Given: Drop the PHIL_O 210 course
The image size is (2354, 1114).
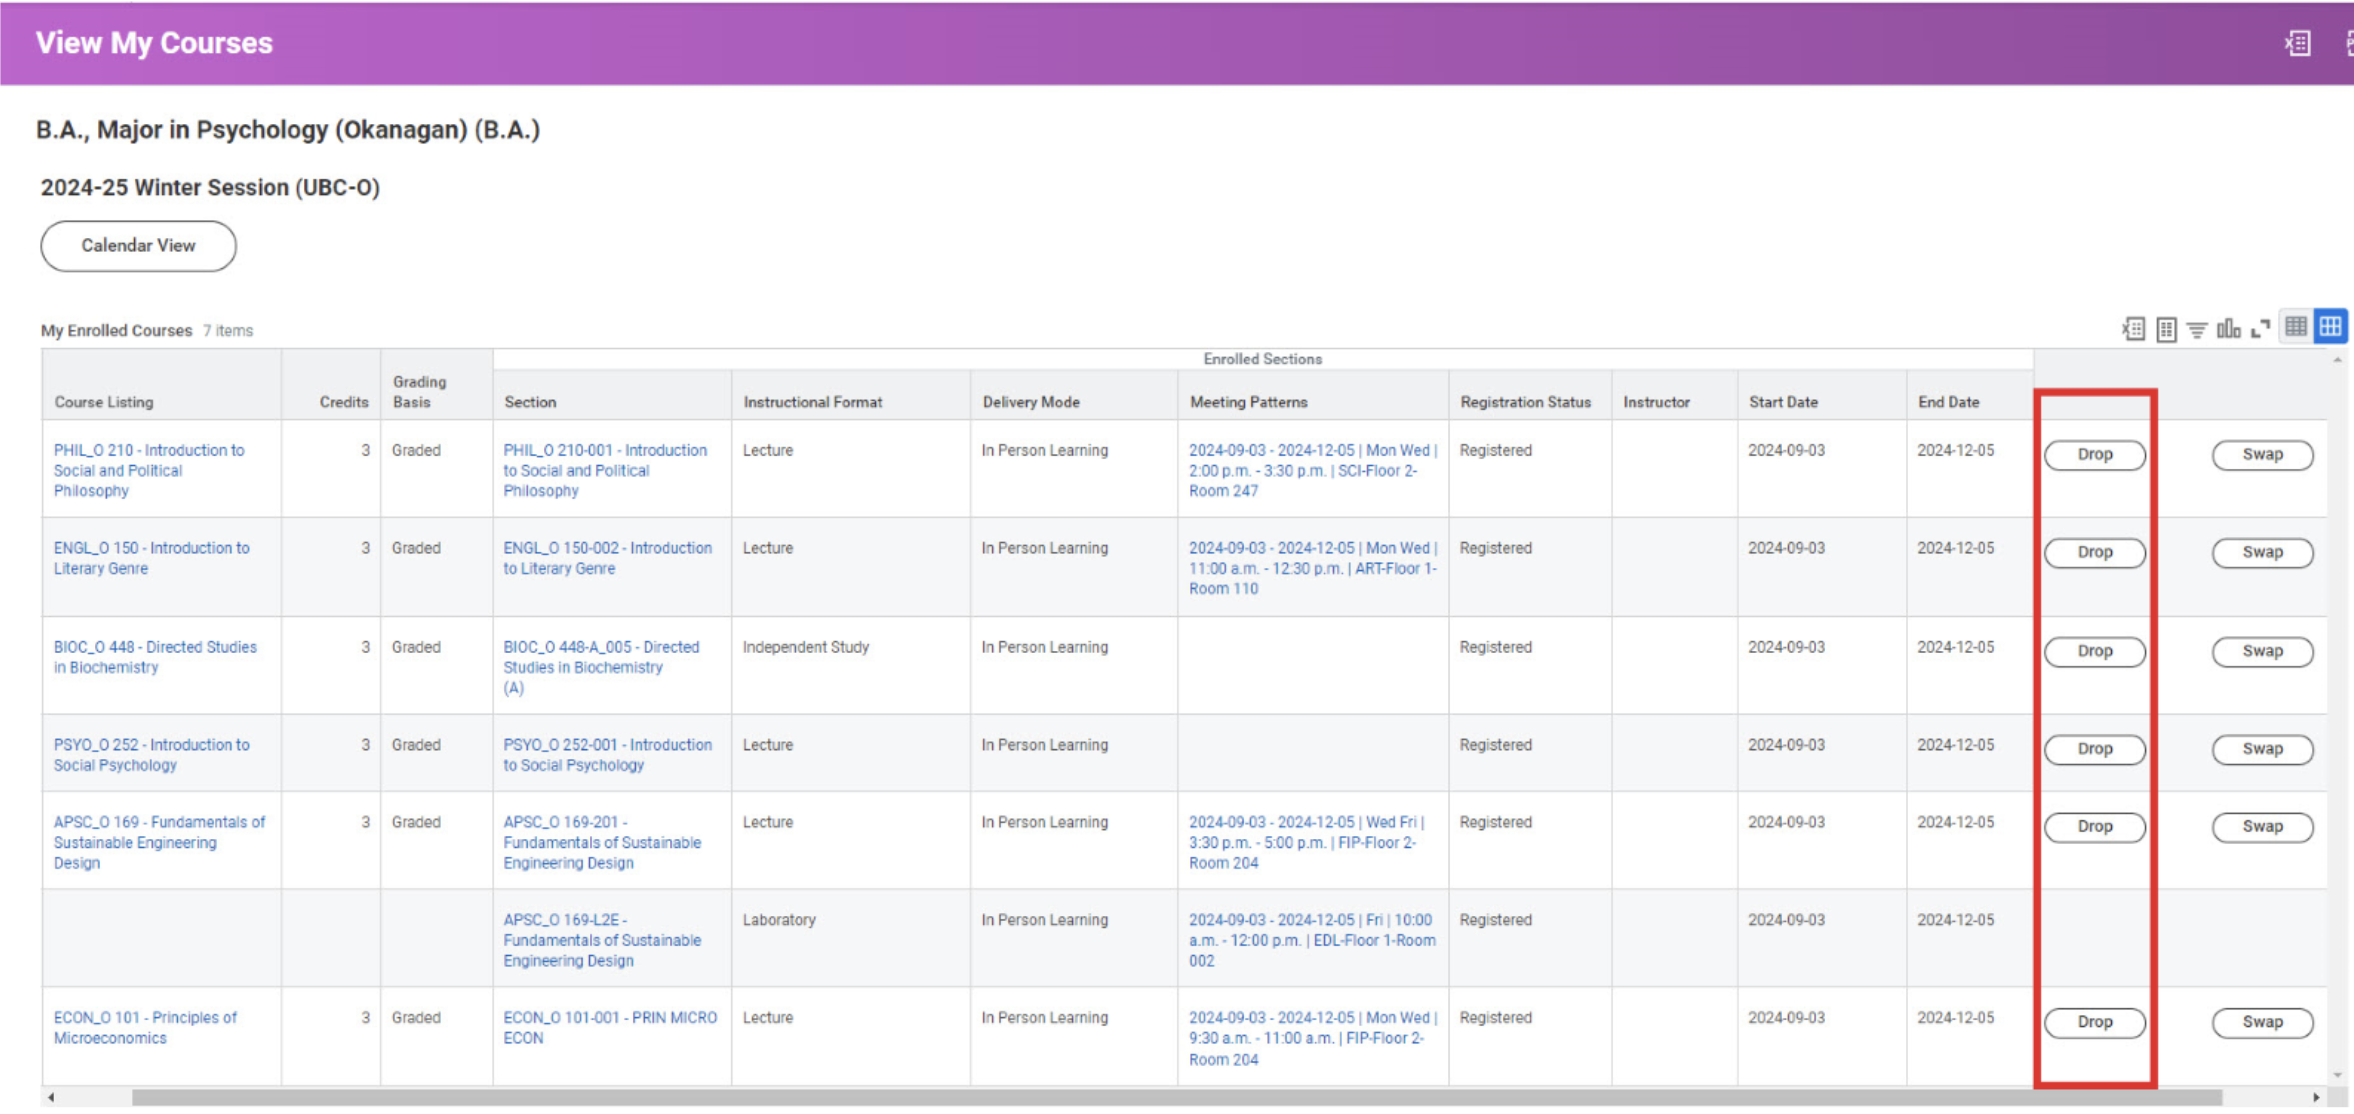Looking at the screenshot, I should [x=2094, y=455].
